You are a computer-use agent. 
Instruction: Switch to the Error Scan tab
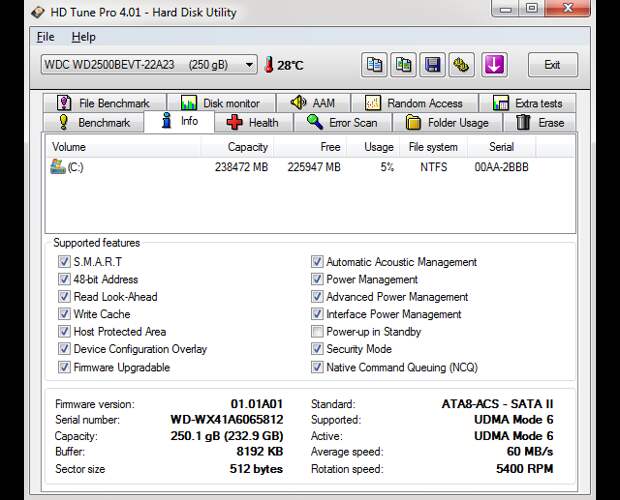[x=342, y=123]
